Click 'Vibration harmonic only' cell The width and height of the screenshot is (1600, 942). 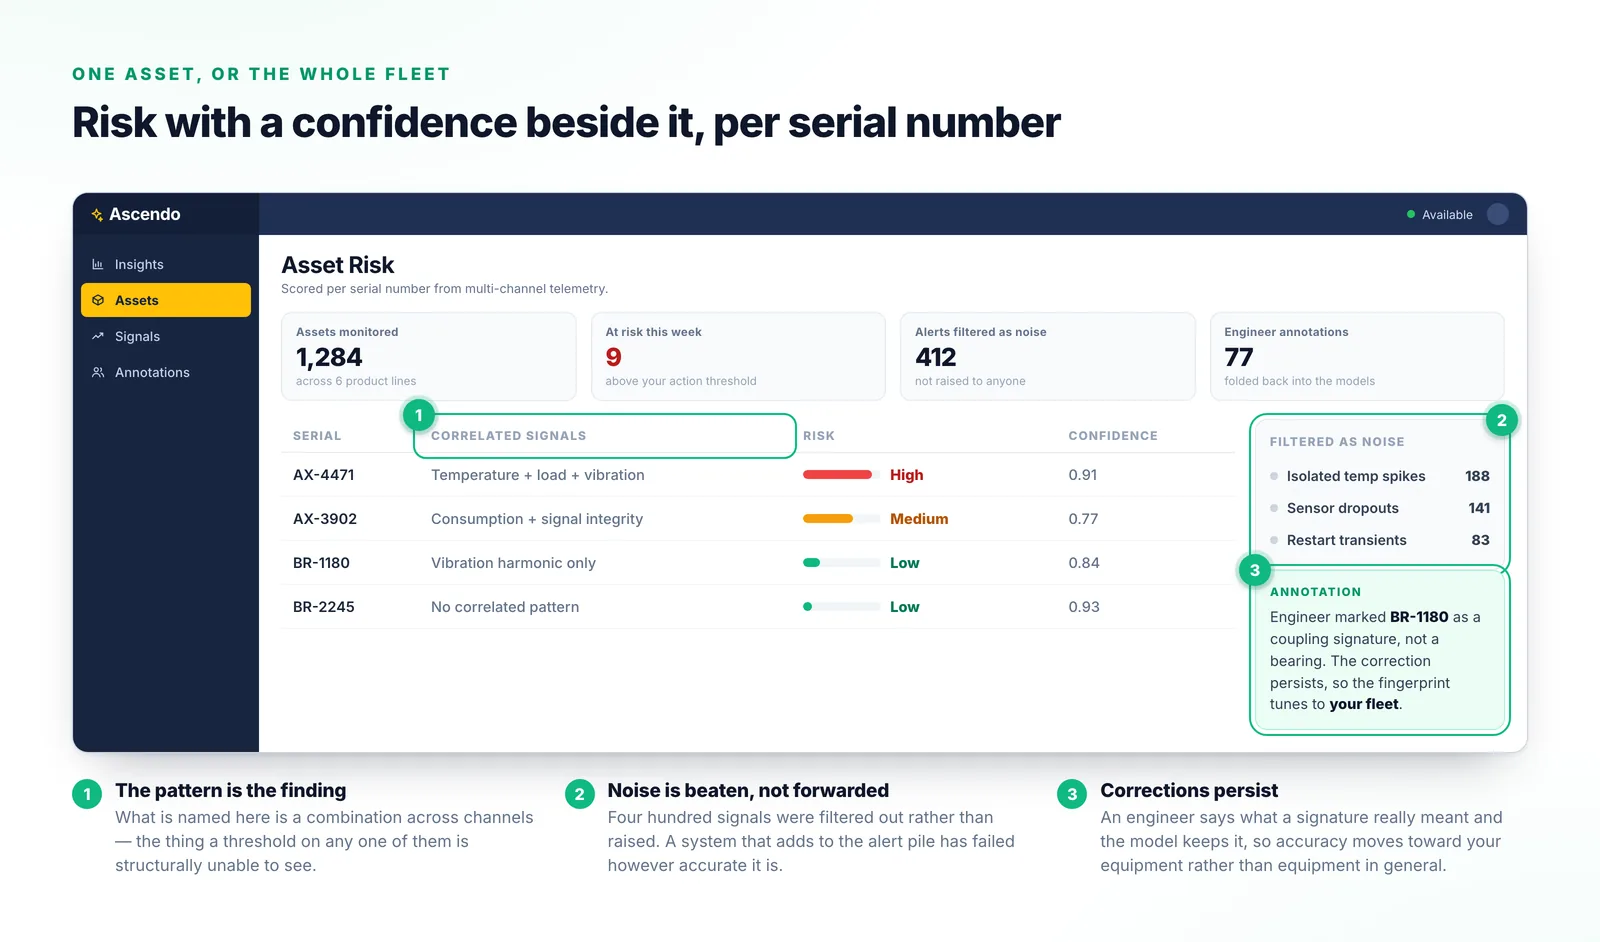click(x=513, y=563)
